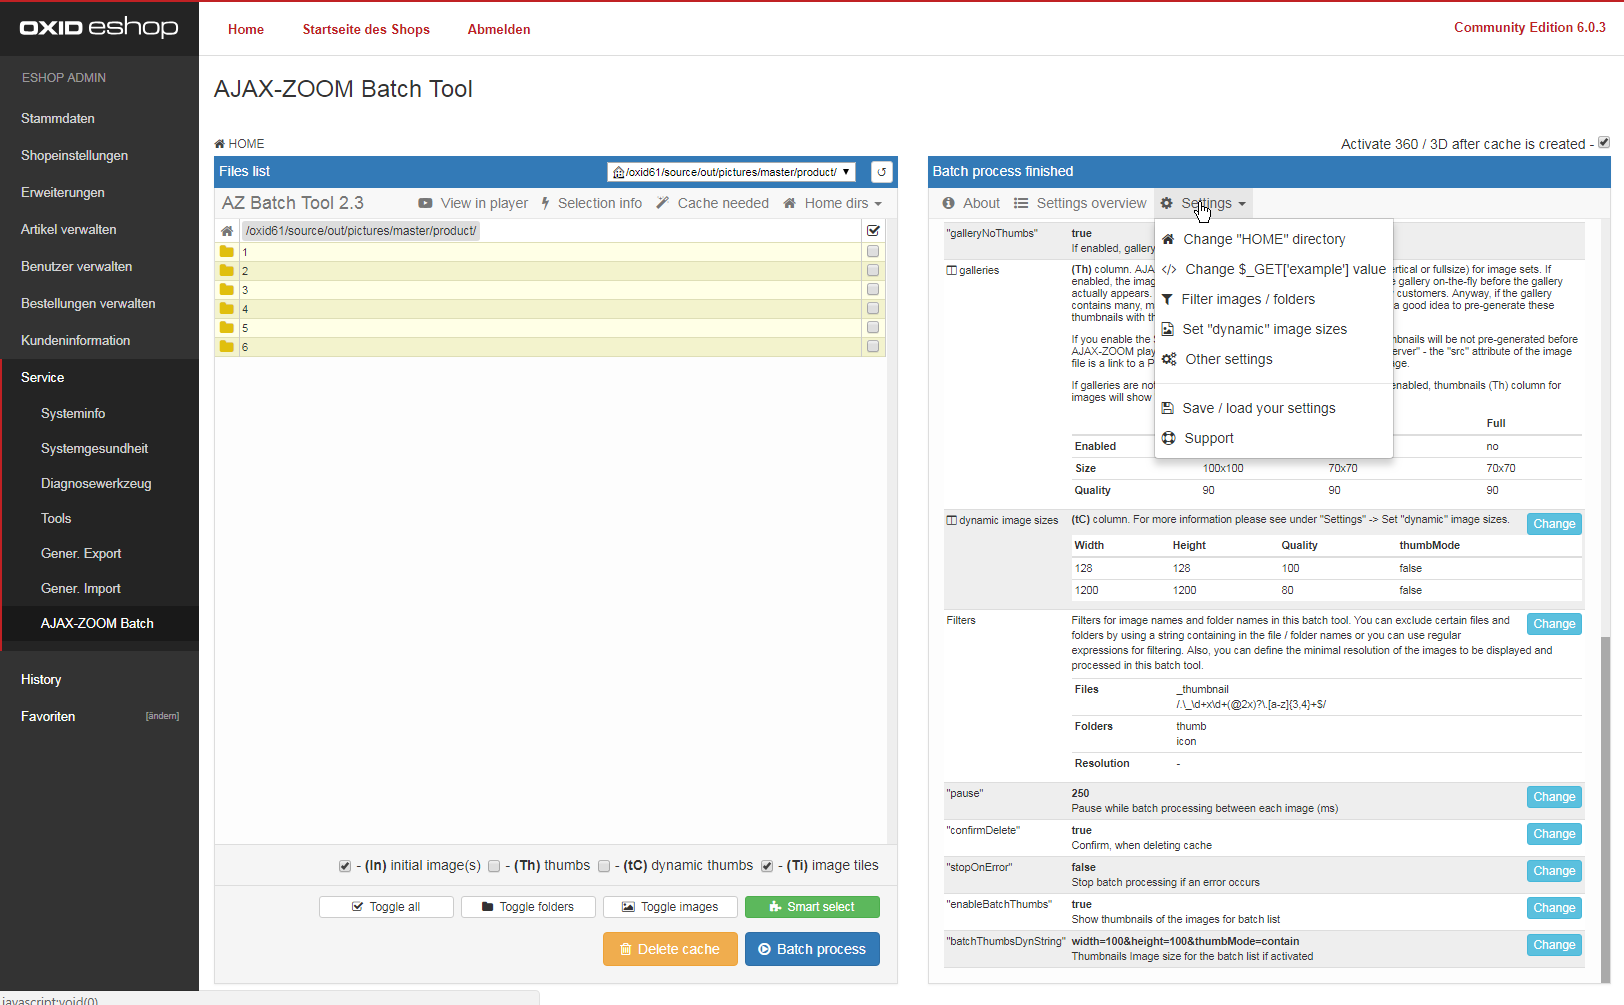Click the Cache needed wand icon
Viewport: 1624px width, 1005px height.
[663, 203]
